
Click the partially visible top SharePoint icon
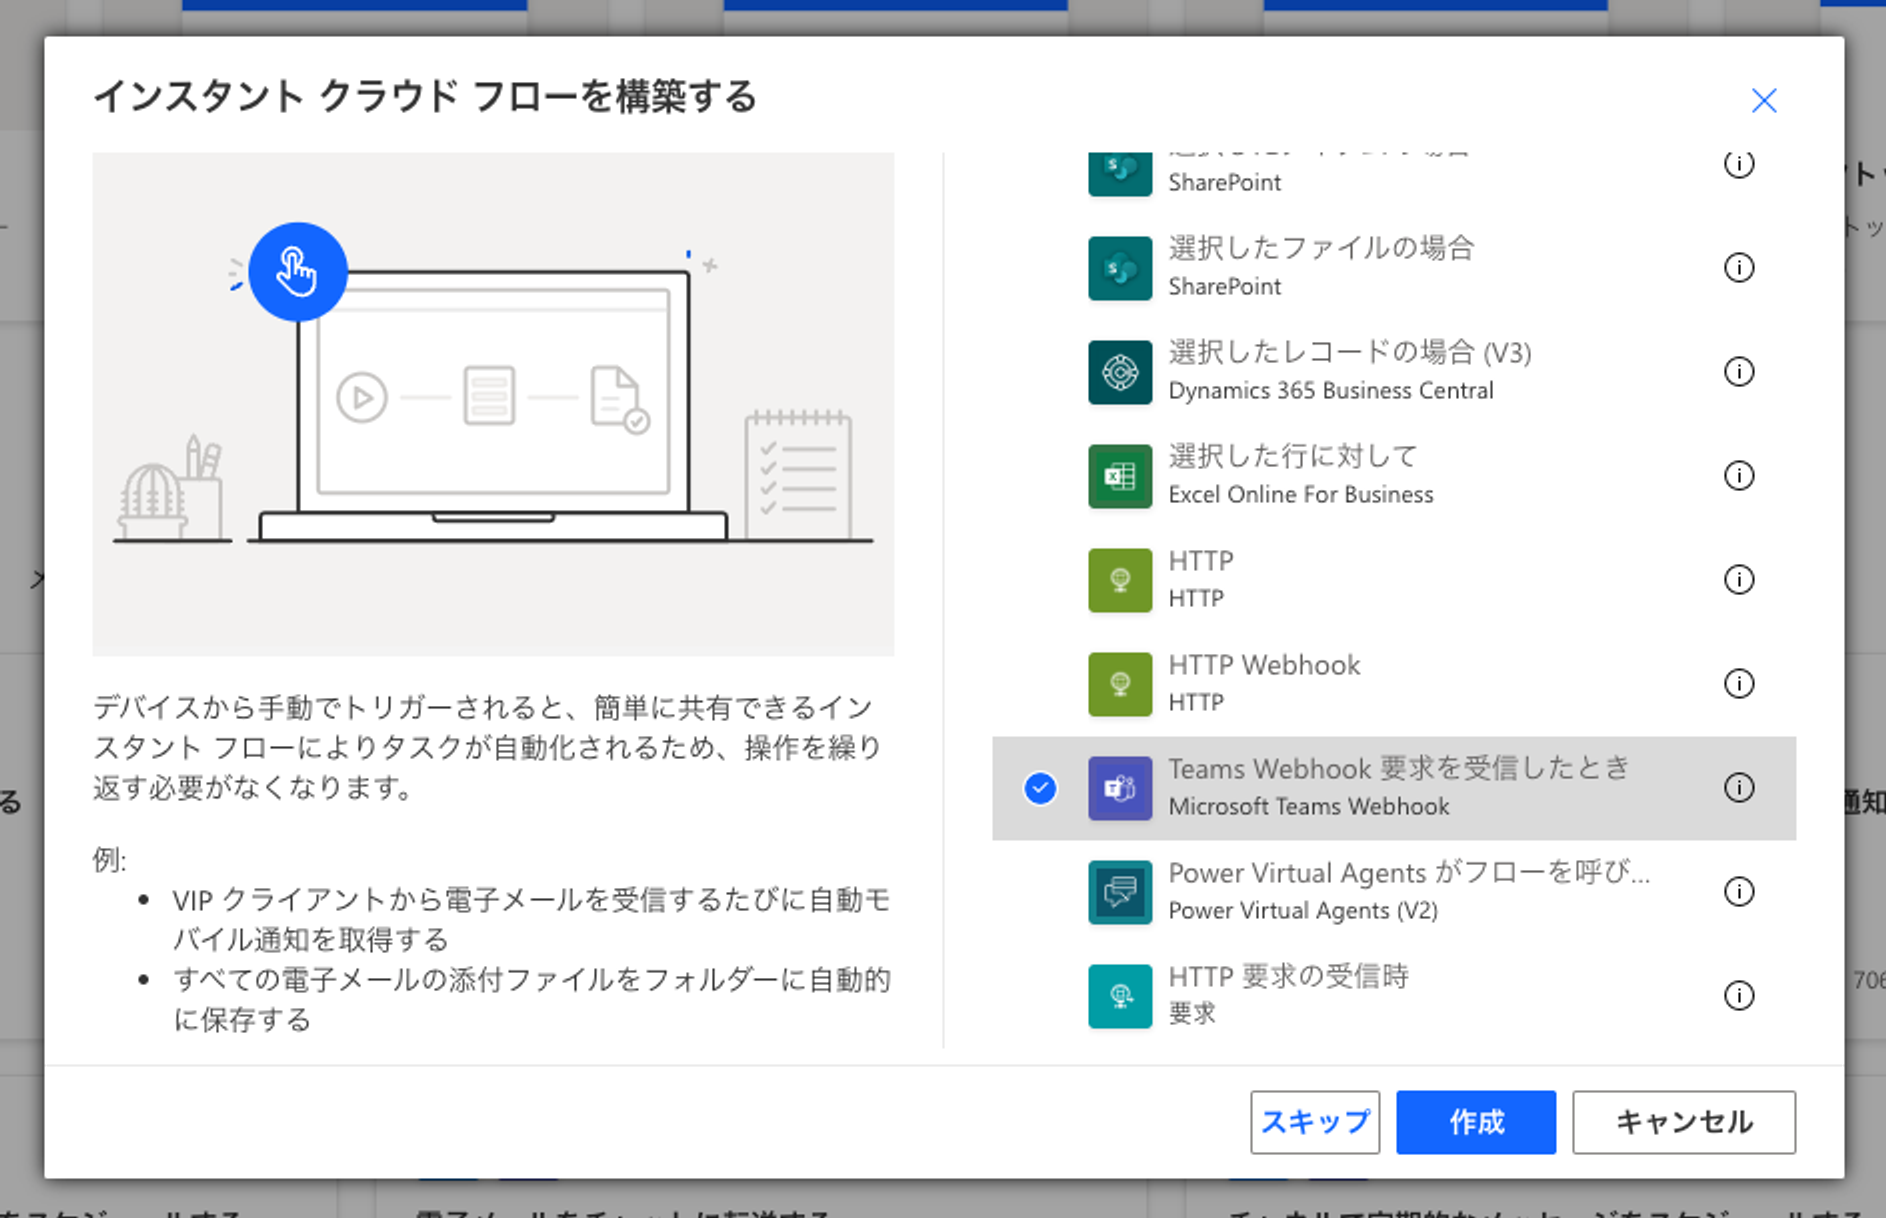[x=1120, y=174]
